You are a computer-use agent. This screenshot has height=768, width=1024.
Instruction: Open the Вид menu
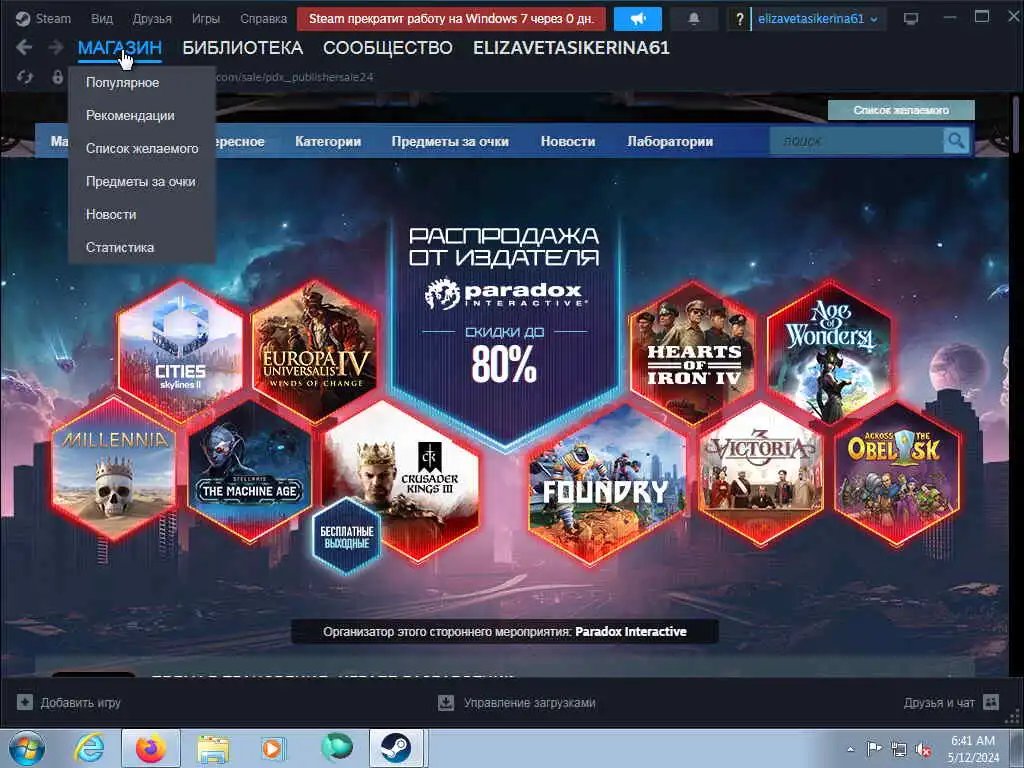point(102,18)
